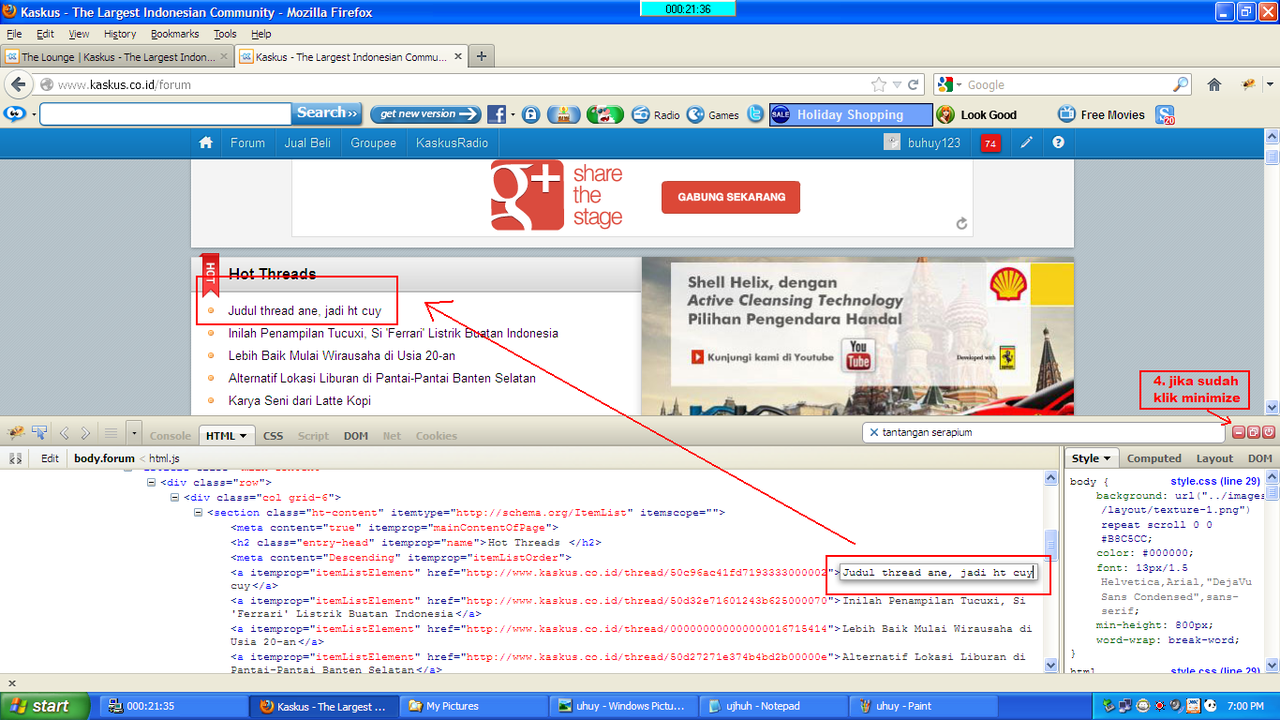
Task: Switch to Computed side panel tab
Action: pos(1154,459)
